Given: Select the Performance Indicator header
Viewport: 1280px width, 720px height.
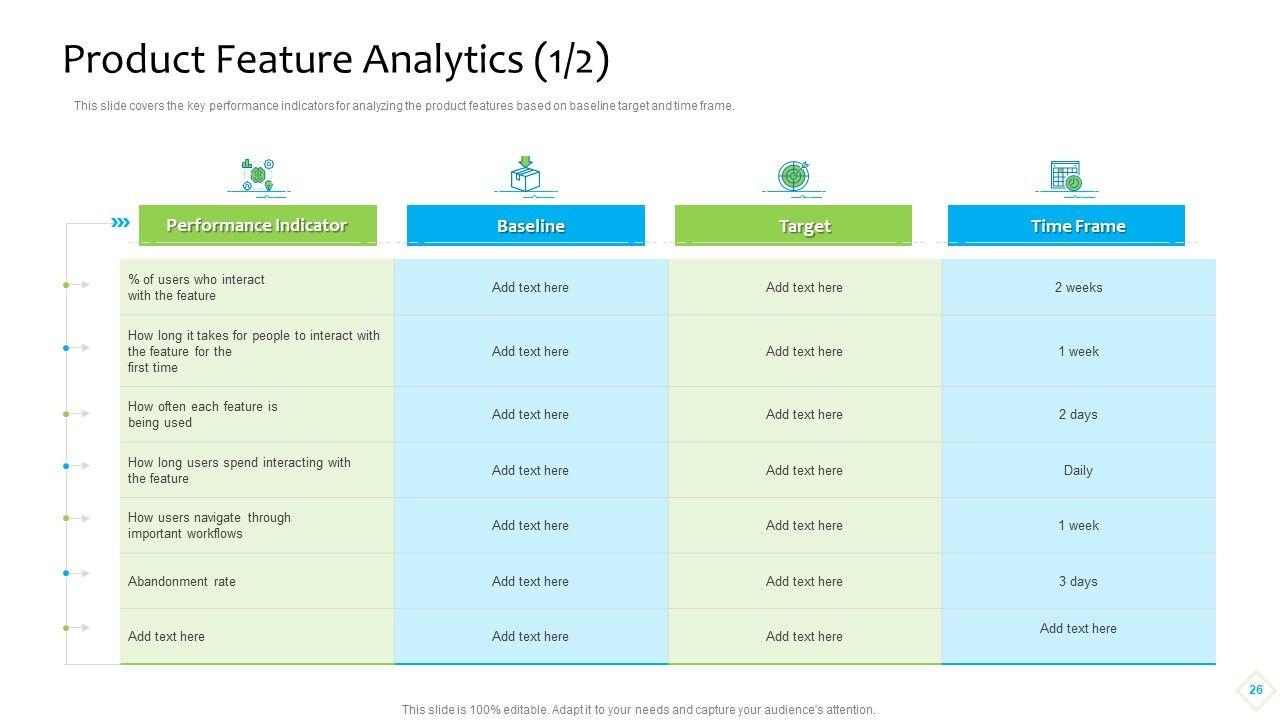Looking at the screenshot, I should pos(257,225).
